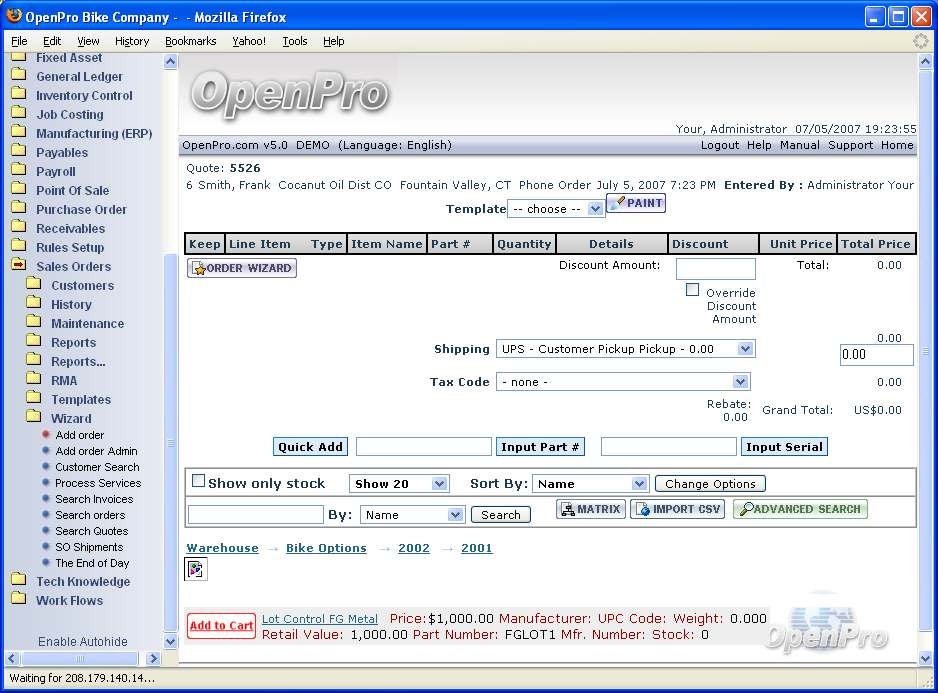Screen dimensions: 938x693
Task: Click the Paint button with brush icon
Action: (636, 203)
